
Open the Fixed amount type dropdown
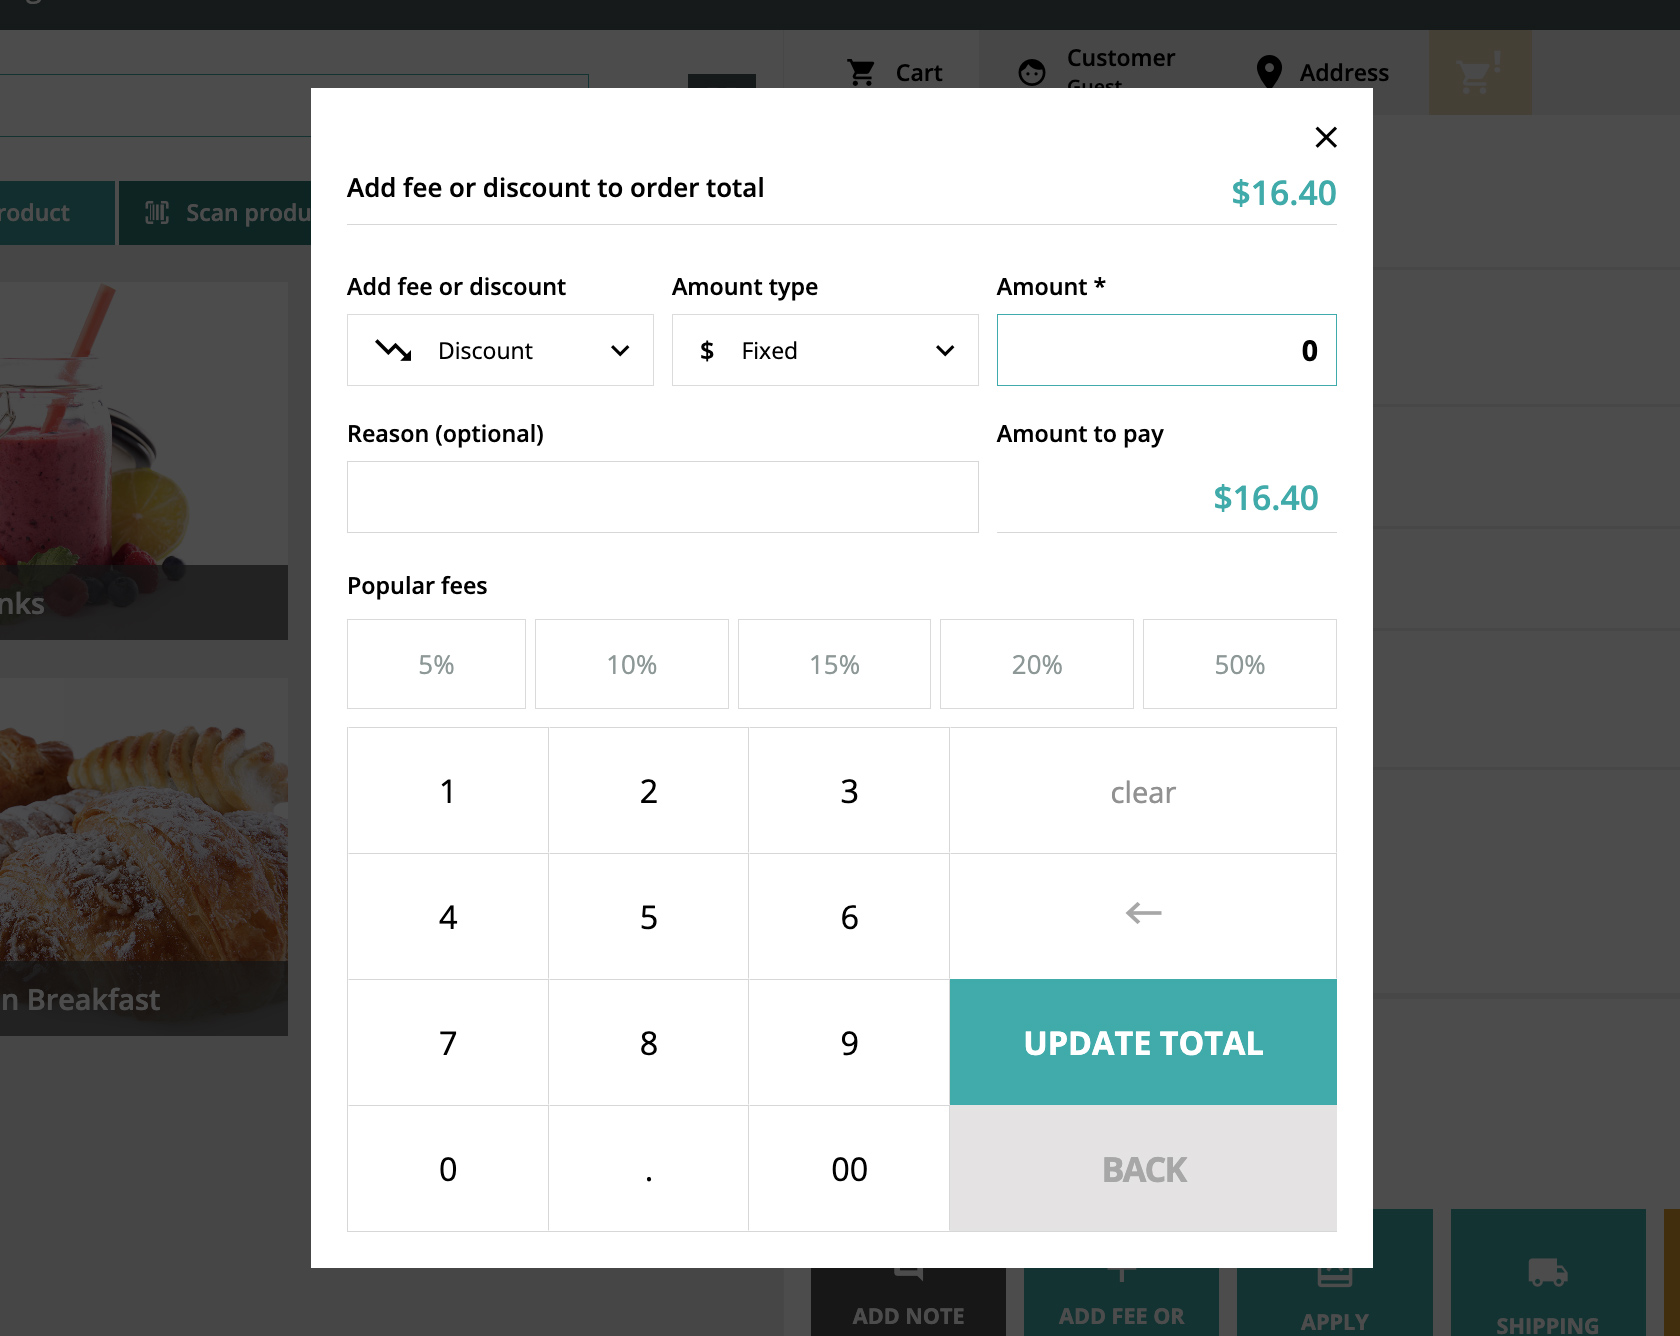(825, 350)
